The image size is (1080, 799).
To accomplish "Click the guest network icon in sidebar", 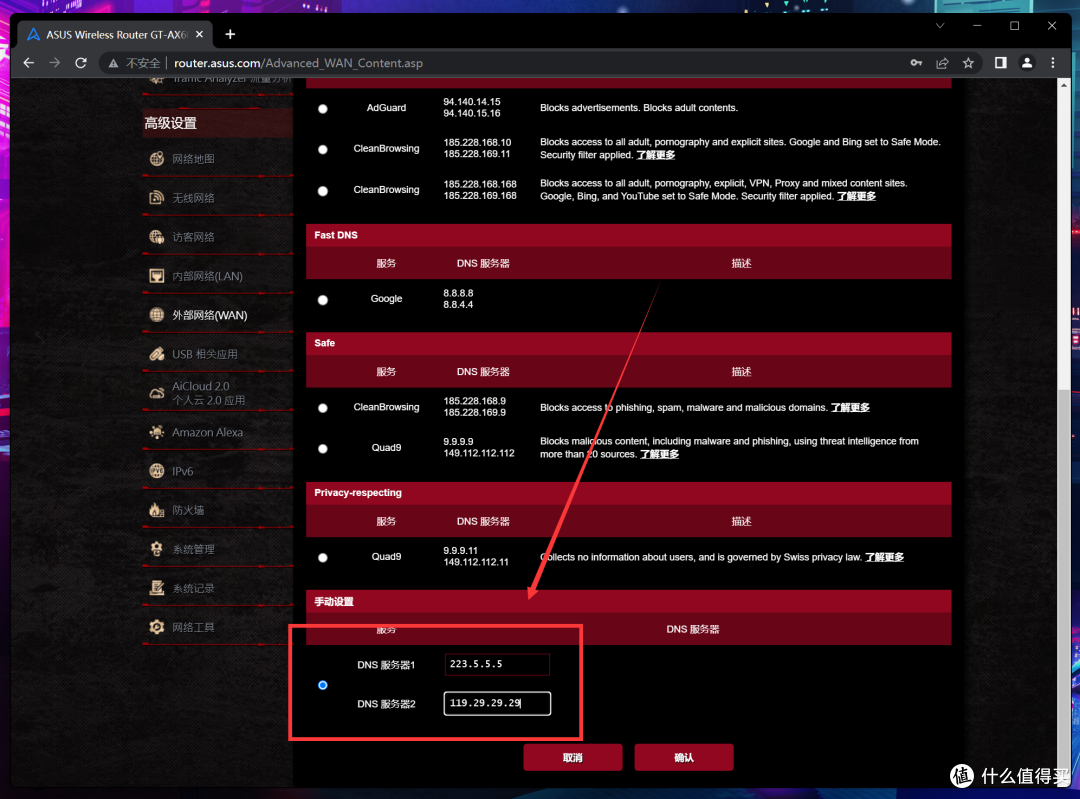I will (x=156, y=237).
